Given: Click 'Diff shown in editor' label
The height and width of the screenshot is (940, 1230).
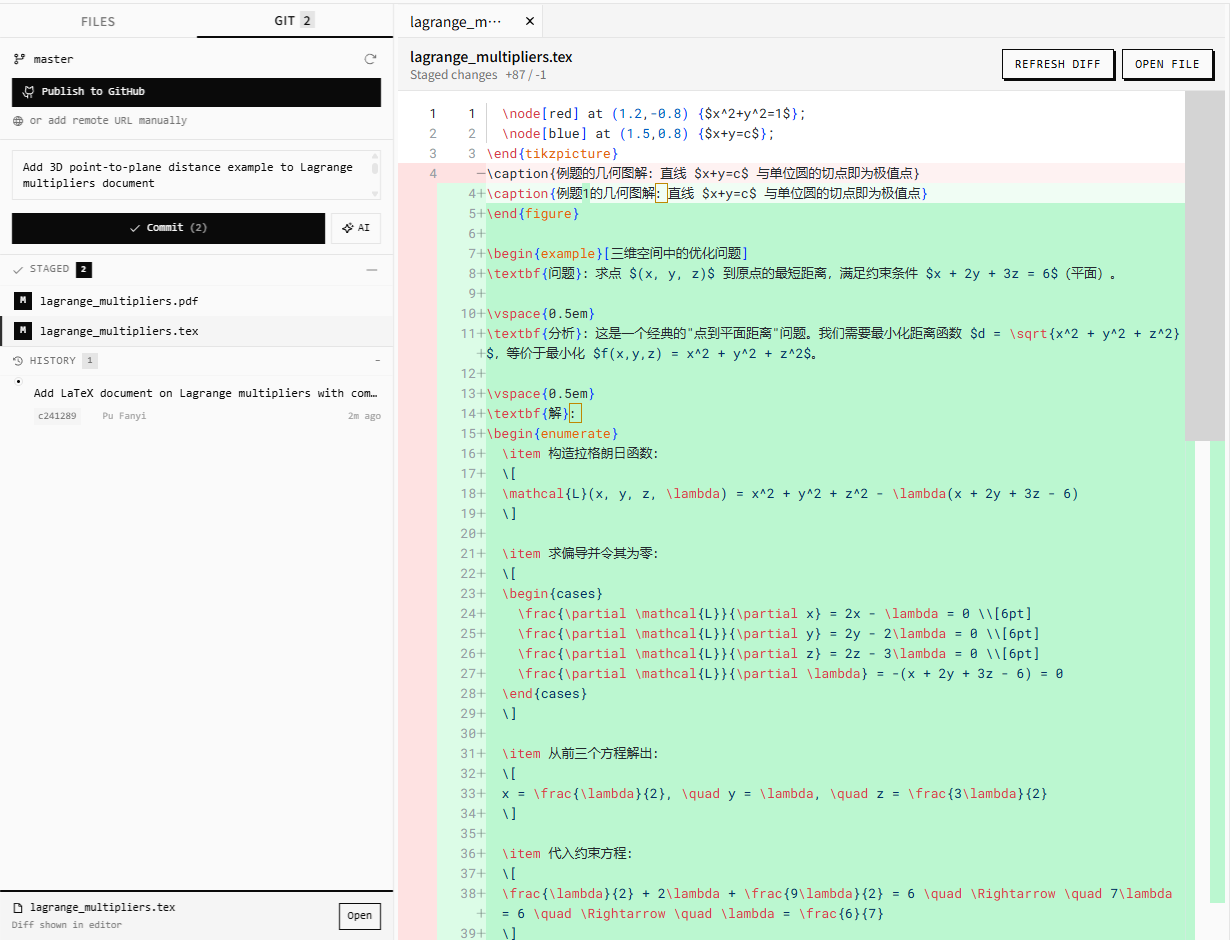Looking at the screenshot, I should (x=67, y=925).
